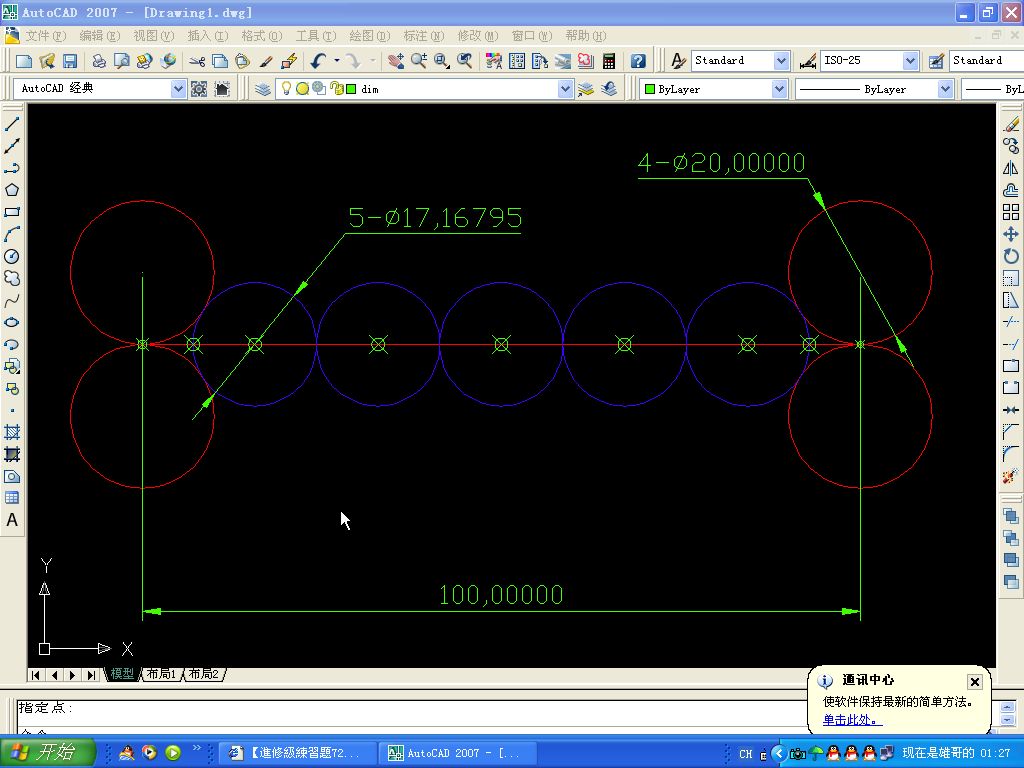1024x768 pixels.
Task: Select the Fillet tool
Action: pos(1011,454)
